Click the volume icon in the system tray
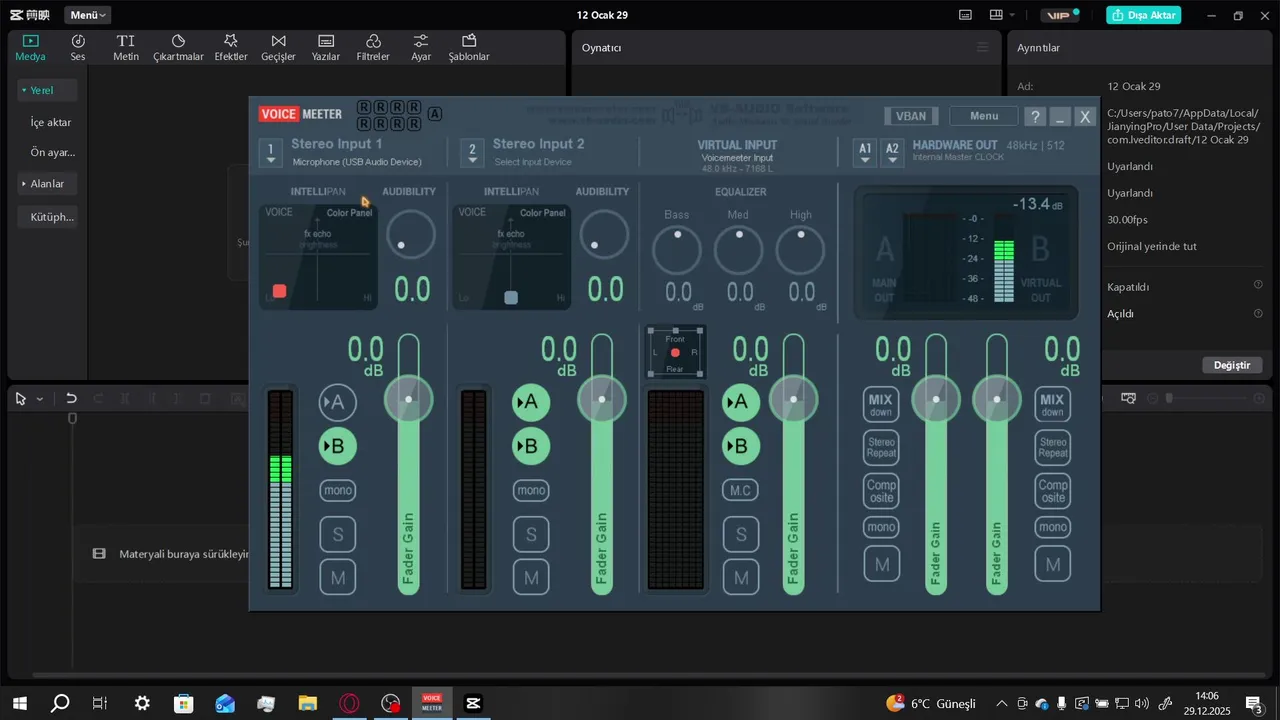This screenshot has width=1280, height=720. pyautogui.click(x=1142, y=704)
